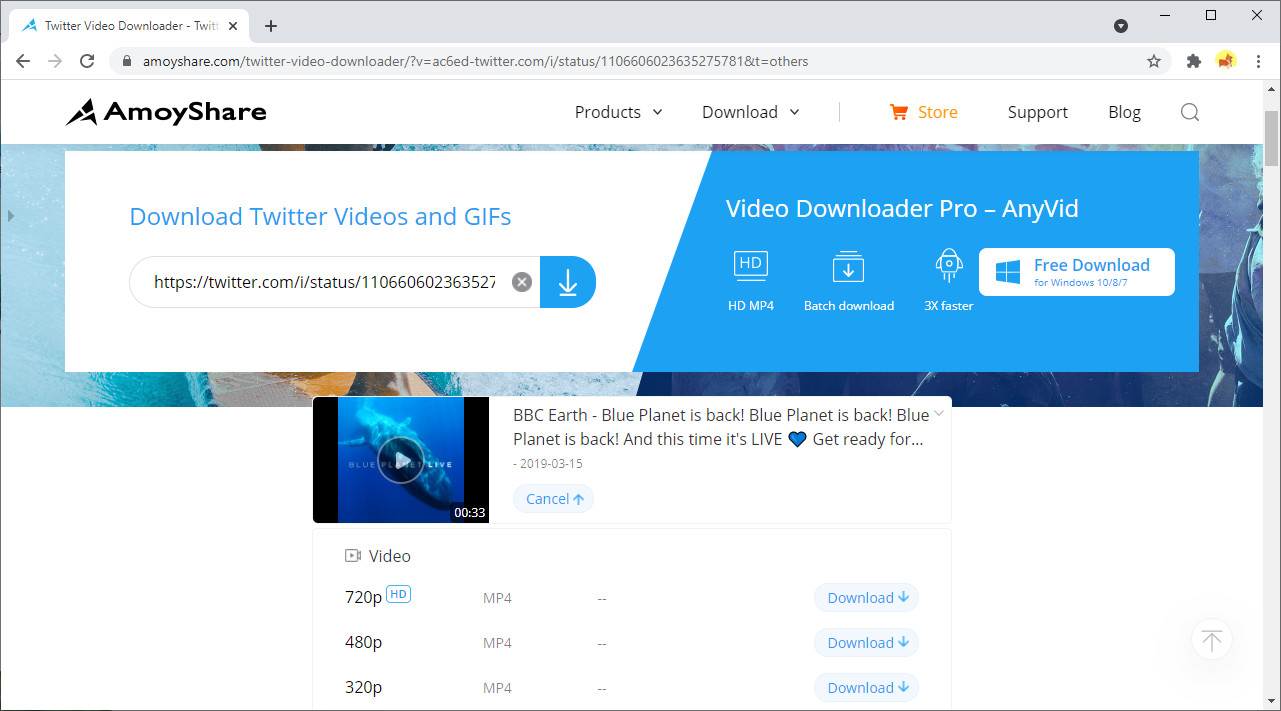This screenshot has height=711, width=1281.
Task: Open the Products dropdown menu
Action: tap(619, 112)
